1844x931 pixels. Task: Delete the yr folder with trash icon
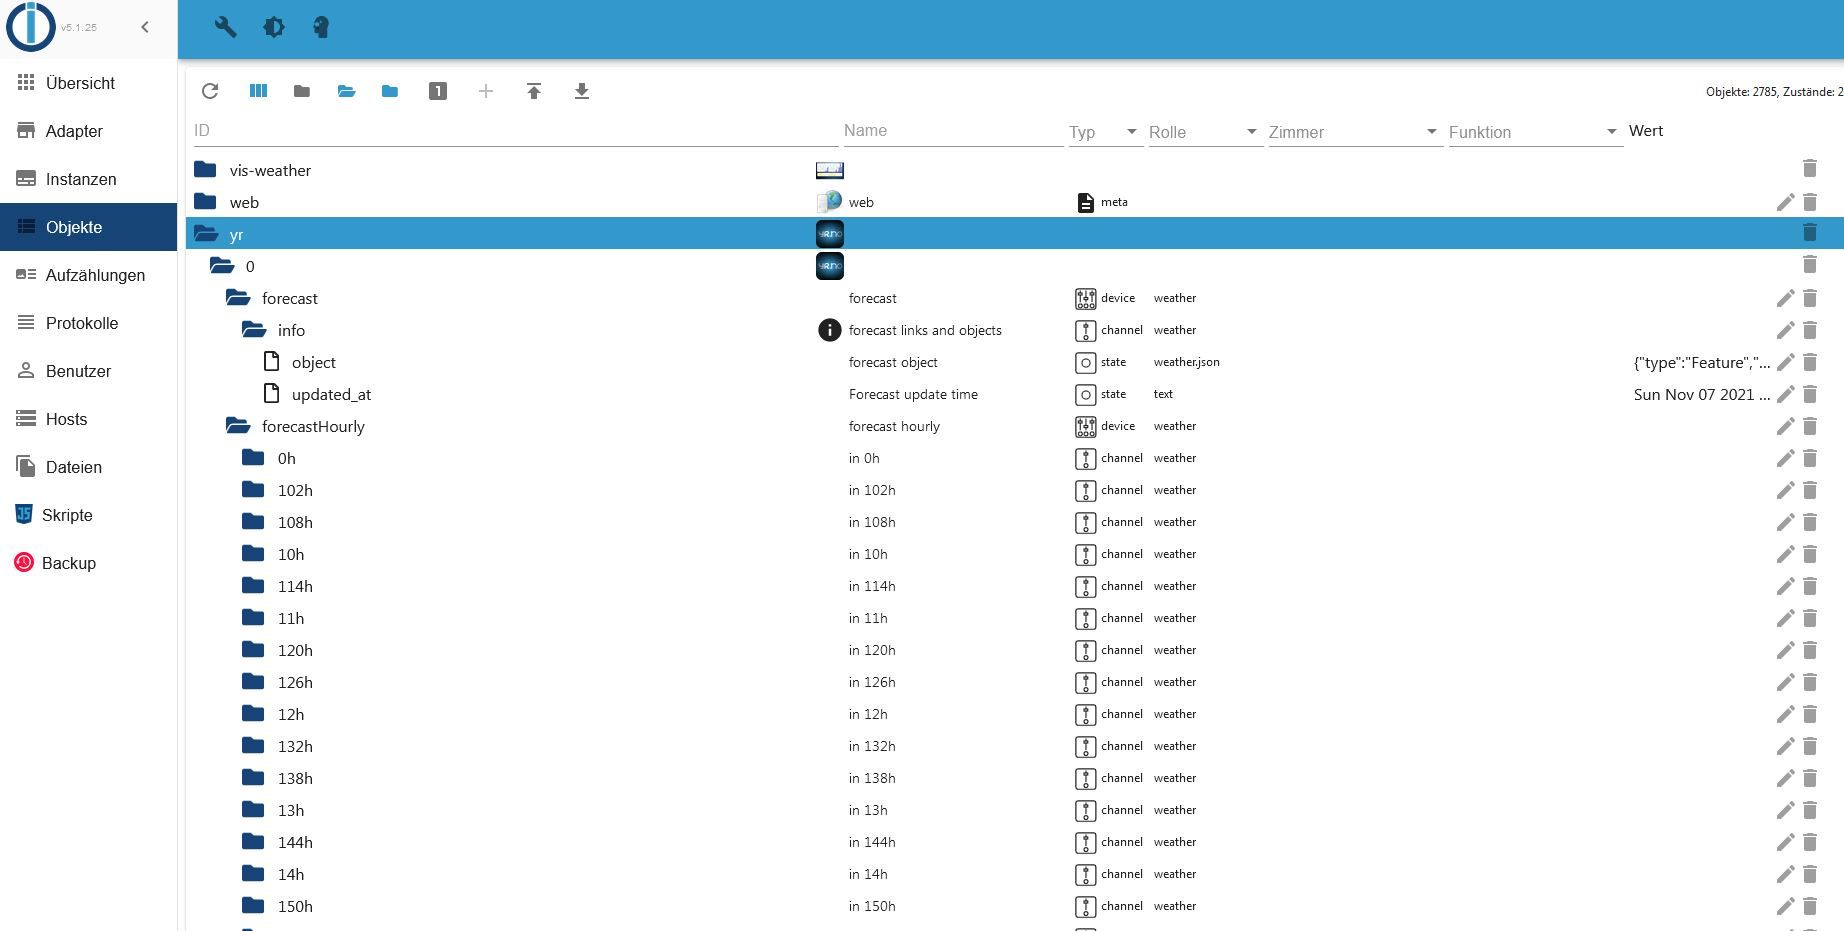point(1809,232)
